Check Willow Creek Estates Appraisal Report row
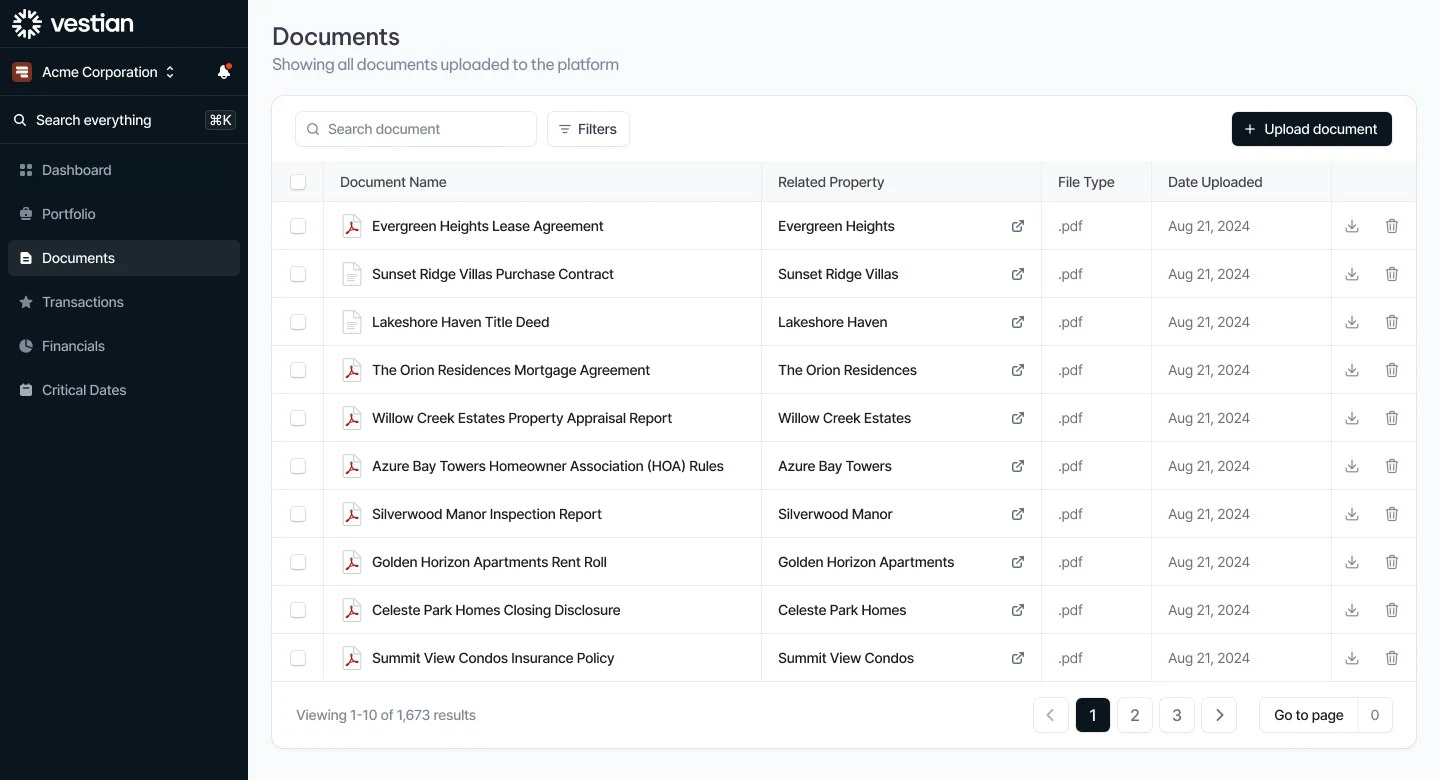The width and height of the screenshot is (1440, 780). 298,418
